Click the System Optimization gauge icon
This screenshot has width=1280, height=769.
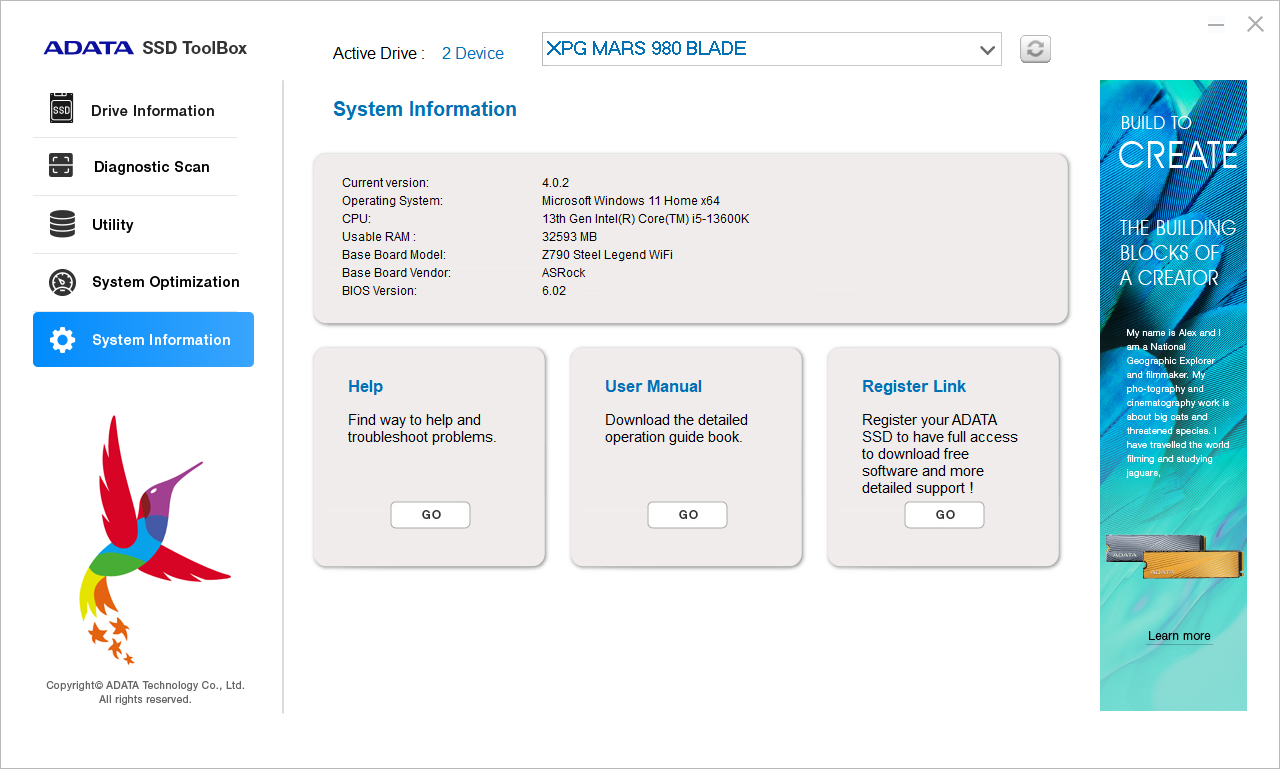click(x=62, y=282)
